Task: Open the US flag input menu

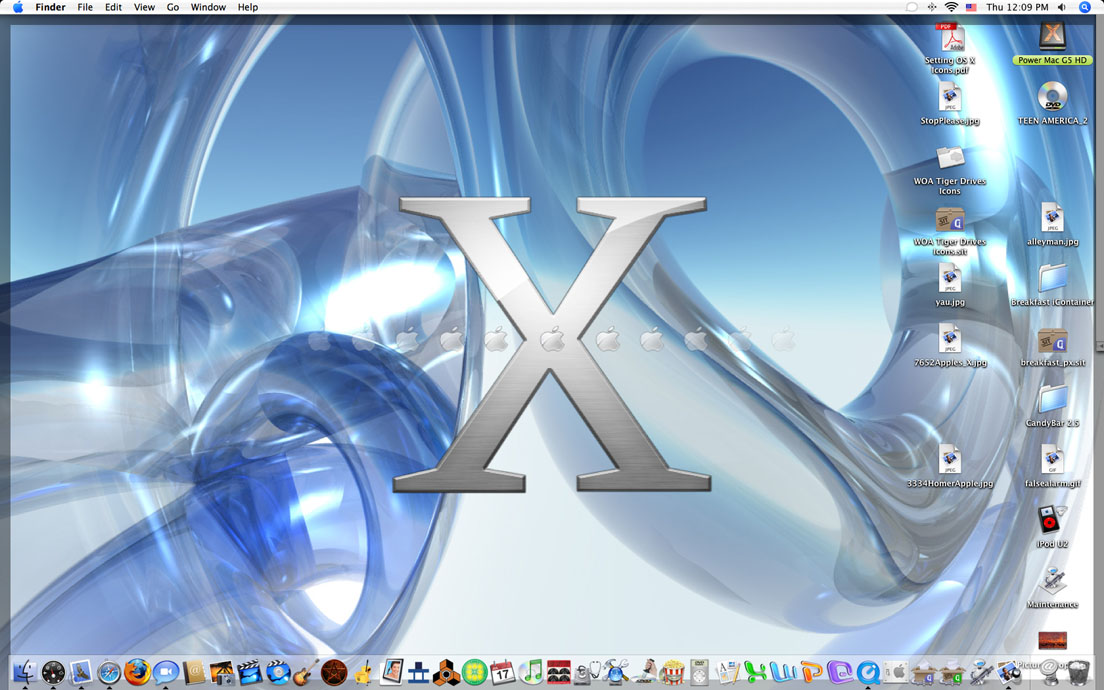Action: click(972, 7)
